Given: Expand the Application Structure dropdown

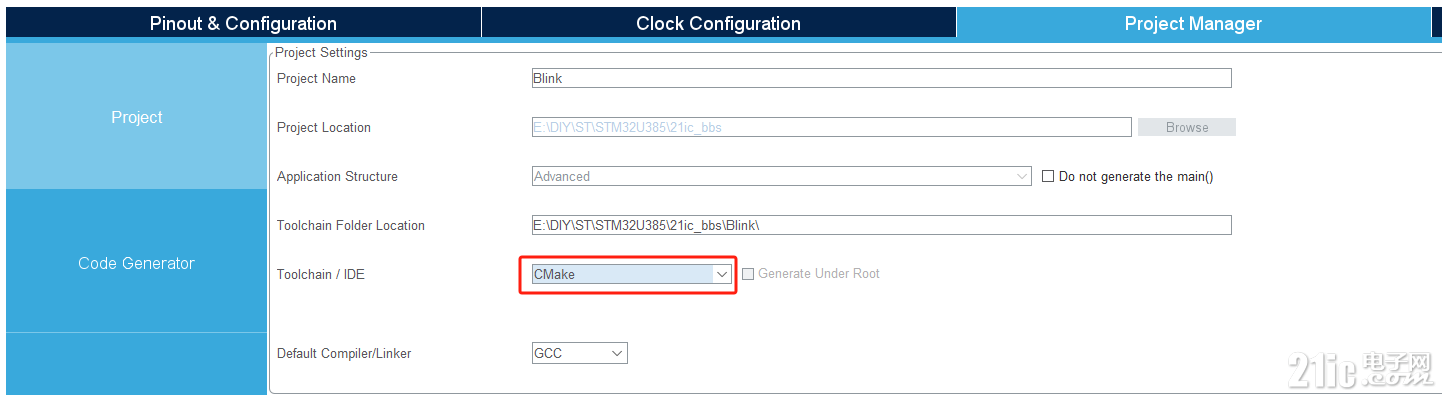Looking at the screenshot, I should [x=781, y=176].
